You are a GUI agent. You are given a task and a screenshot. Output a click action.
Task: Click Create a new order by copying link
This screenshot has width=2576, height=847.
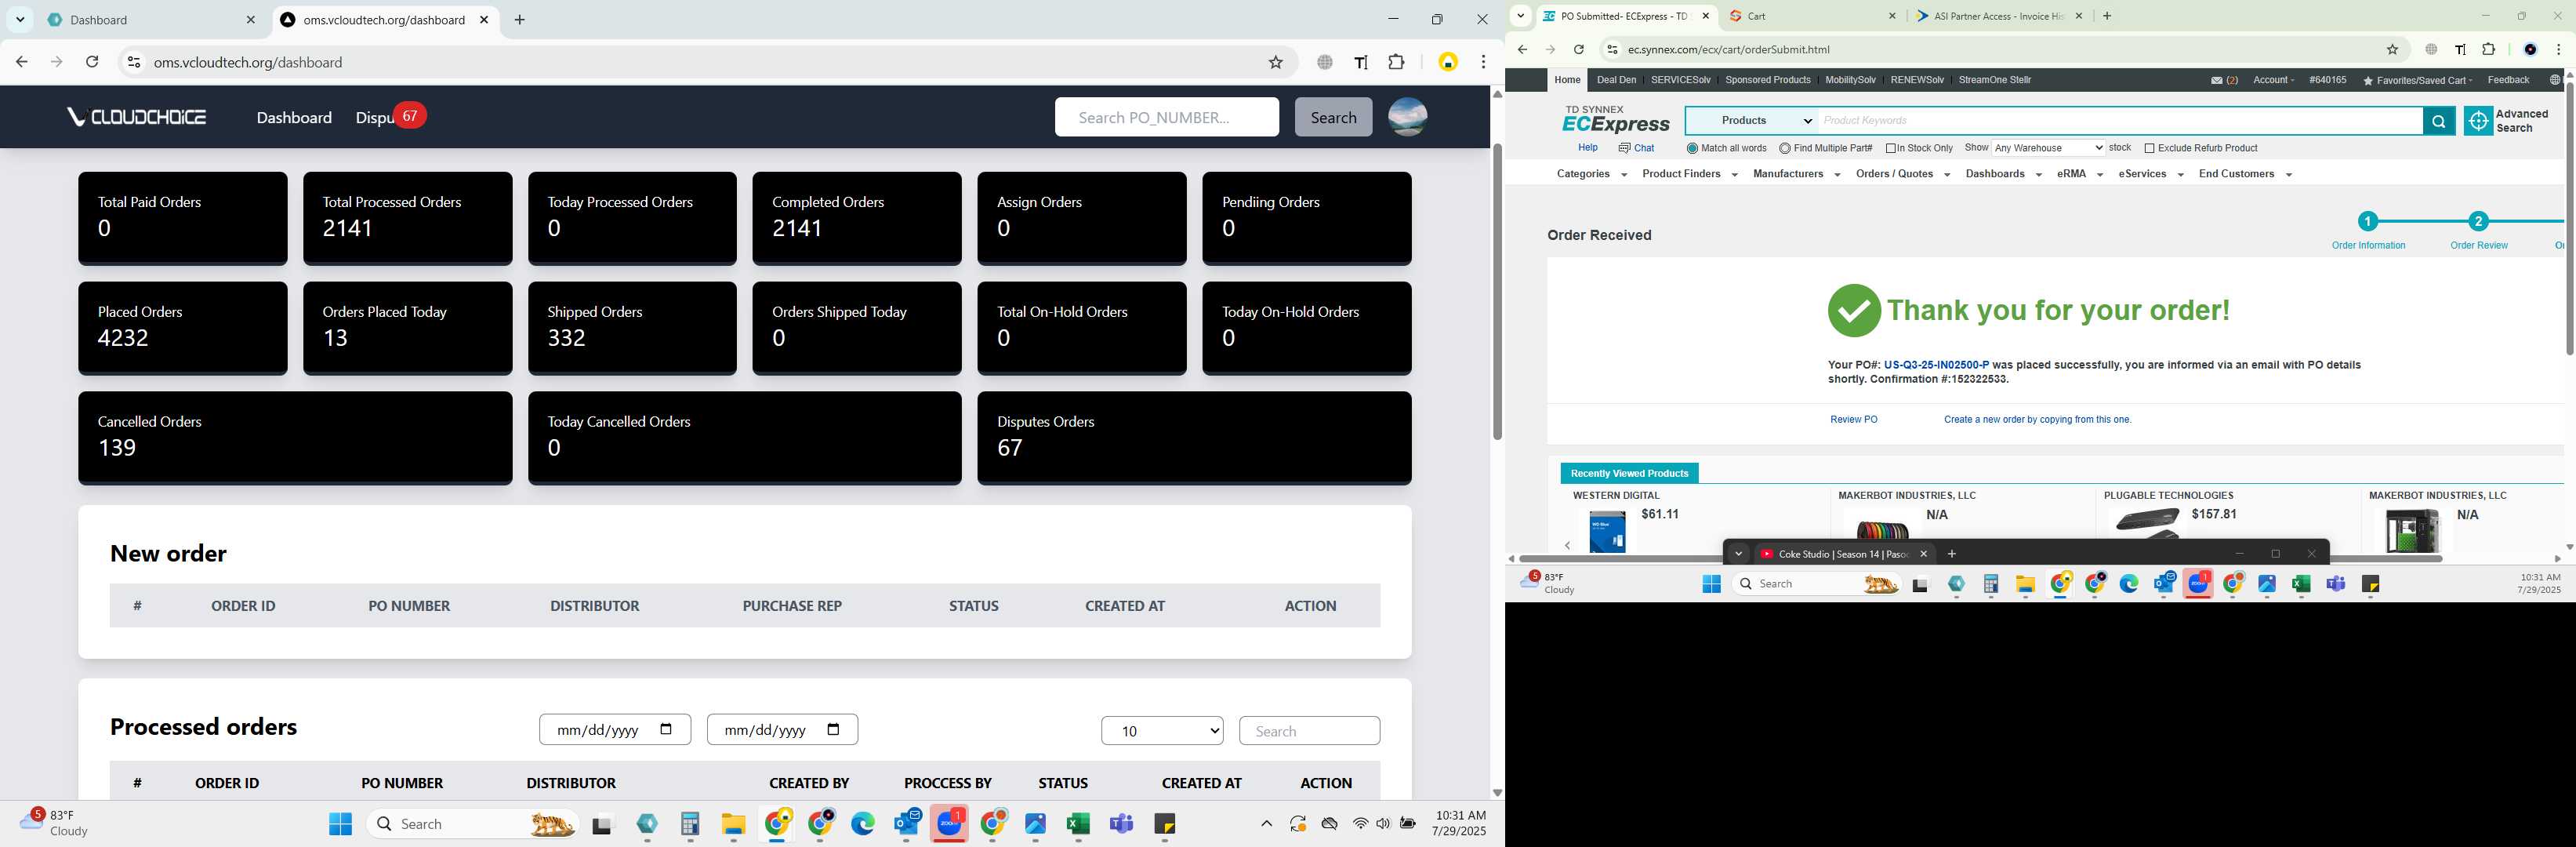(x=2037, y=420)
